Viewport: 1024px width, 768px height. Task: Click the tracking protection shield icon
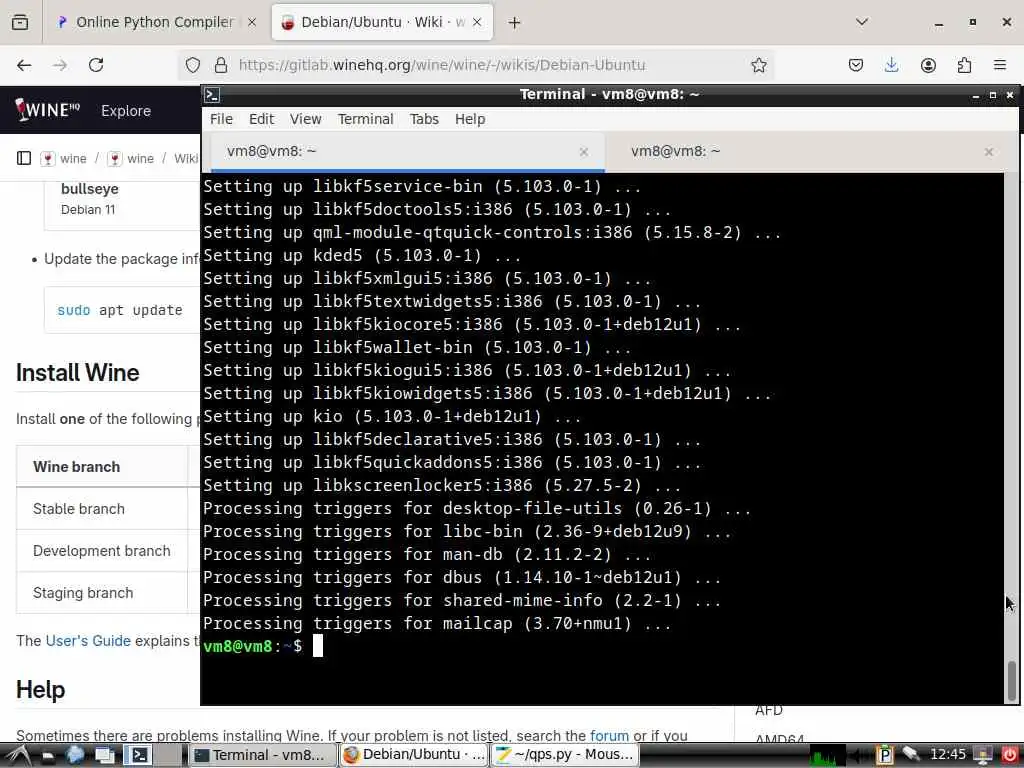193,65
